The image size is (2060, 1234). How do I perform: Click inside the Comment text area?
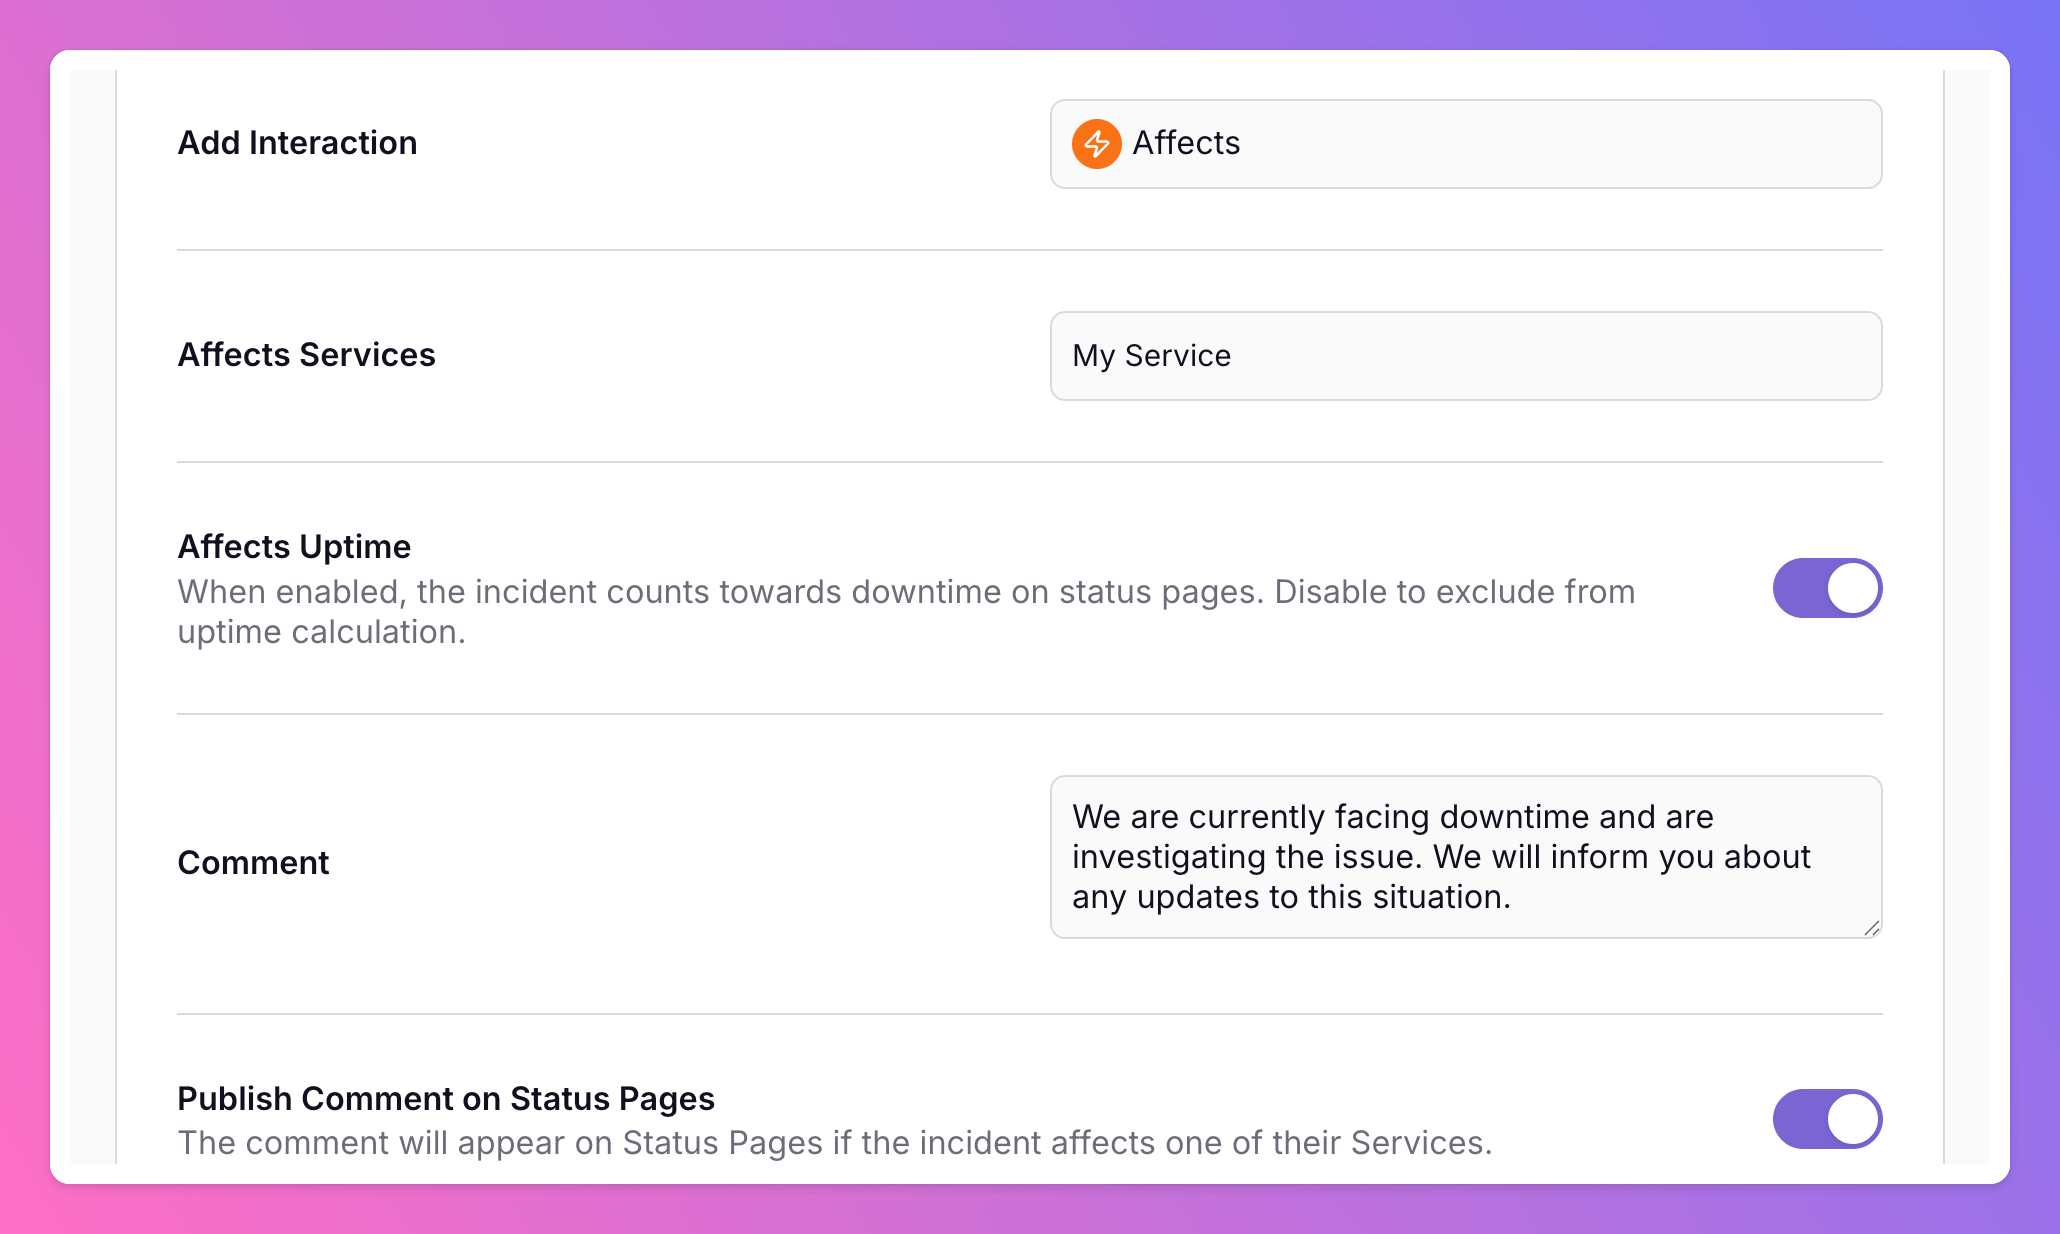tap(1466, 857)
